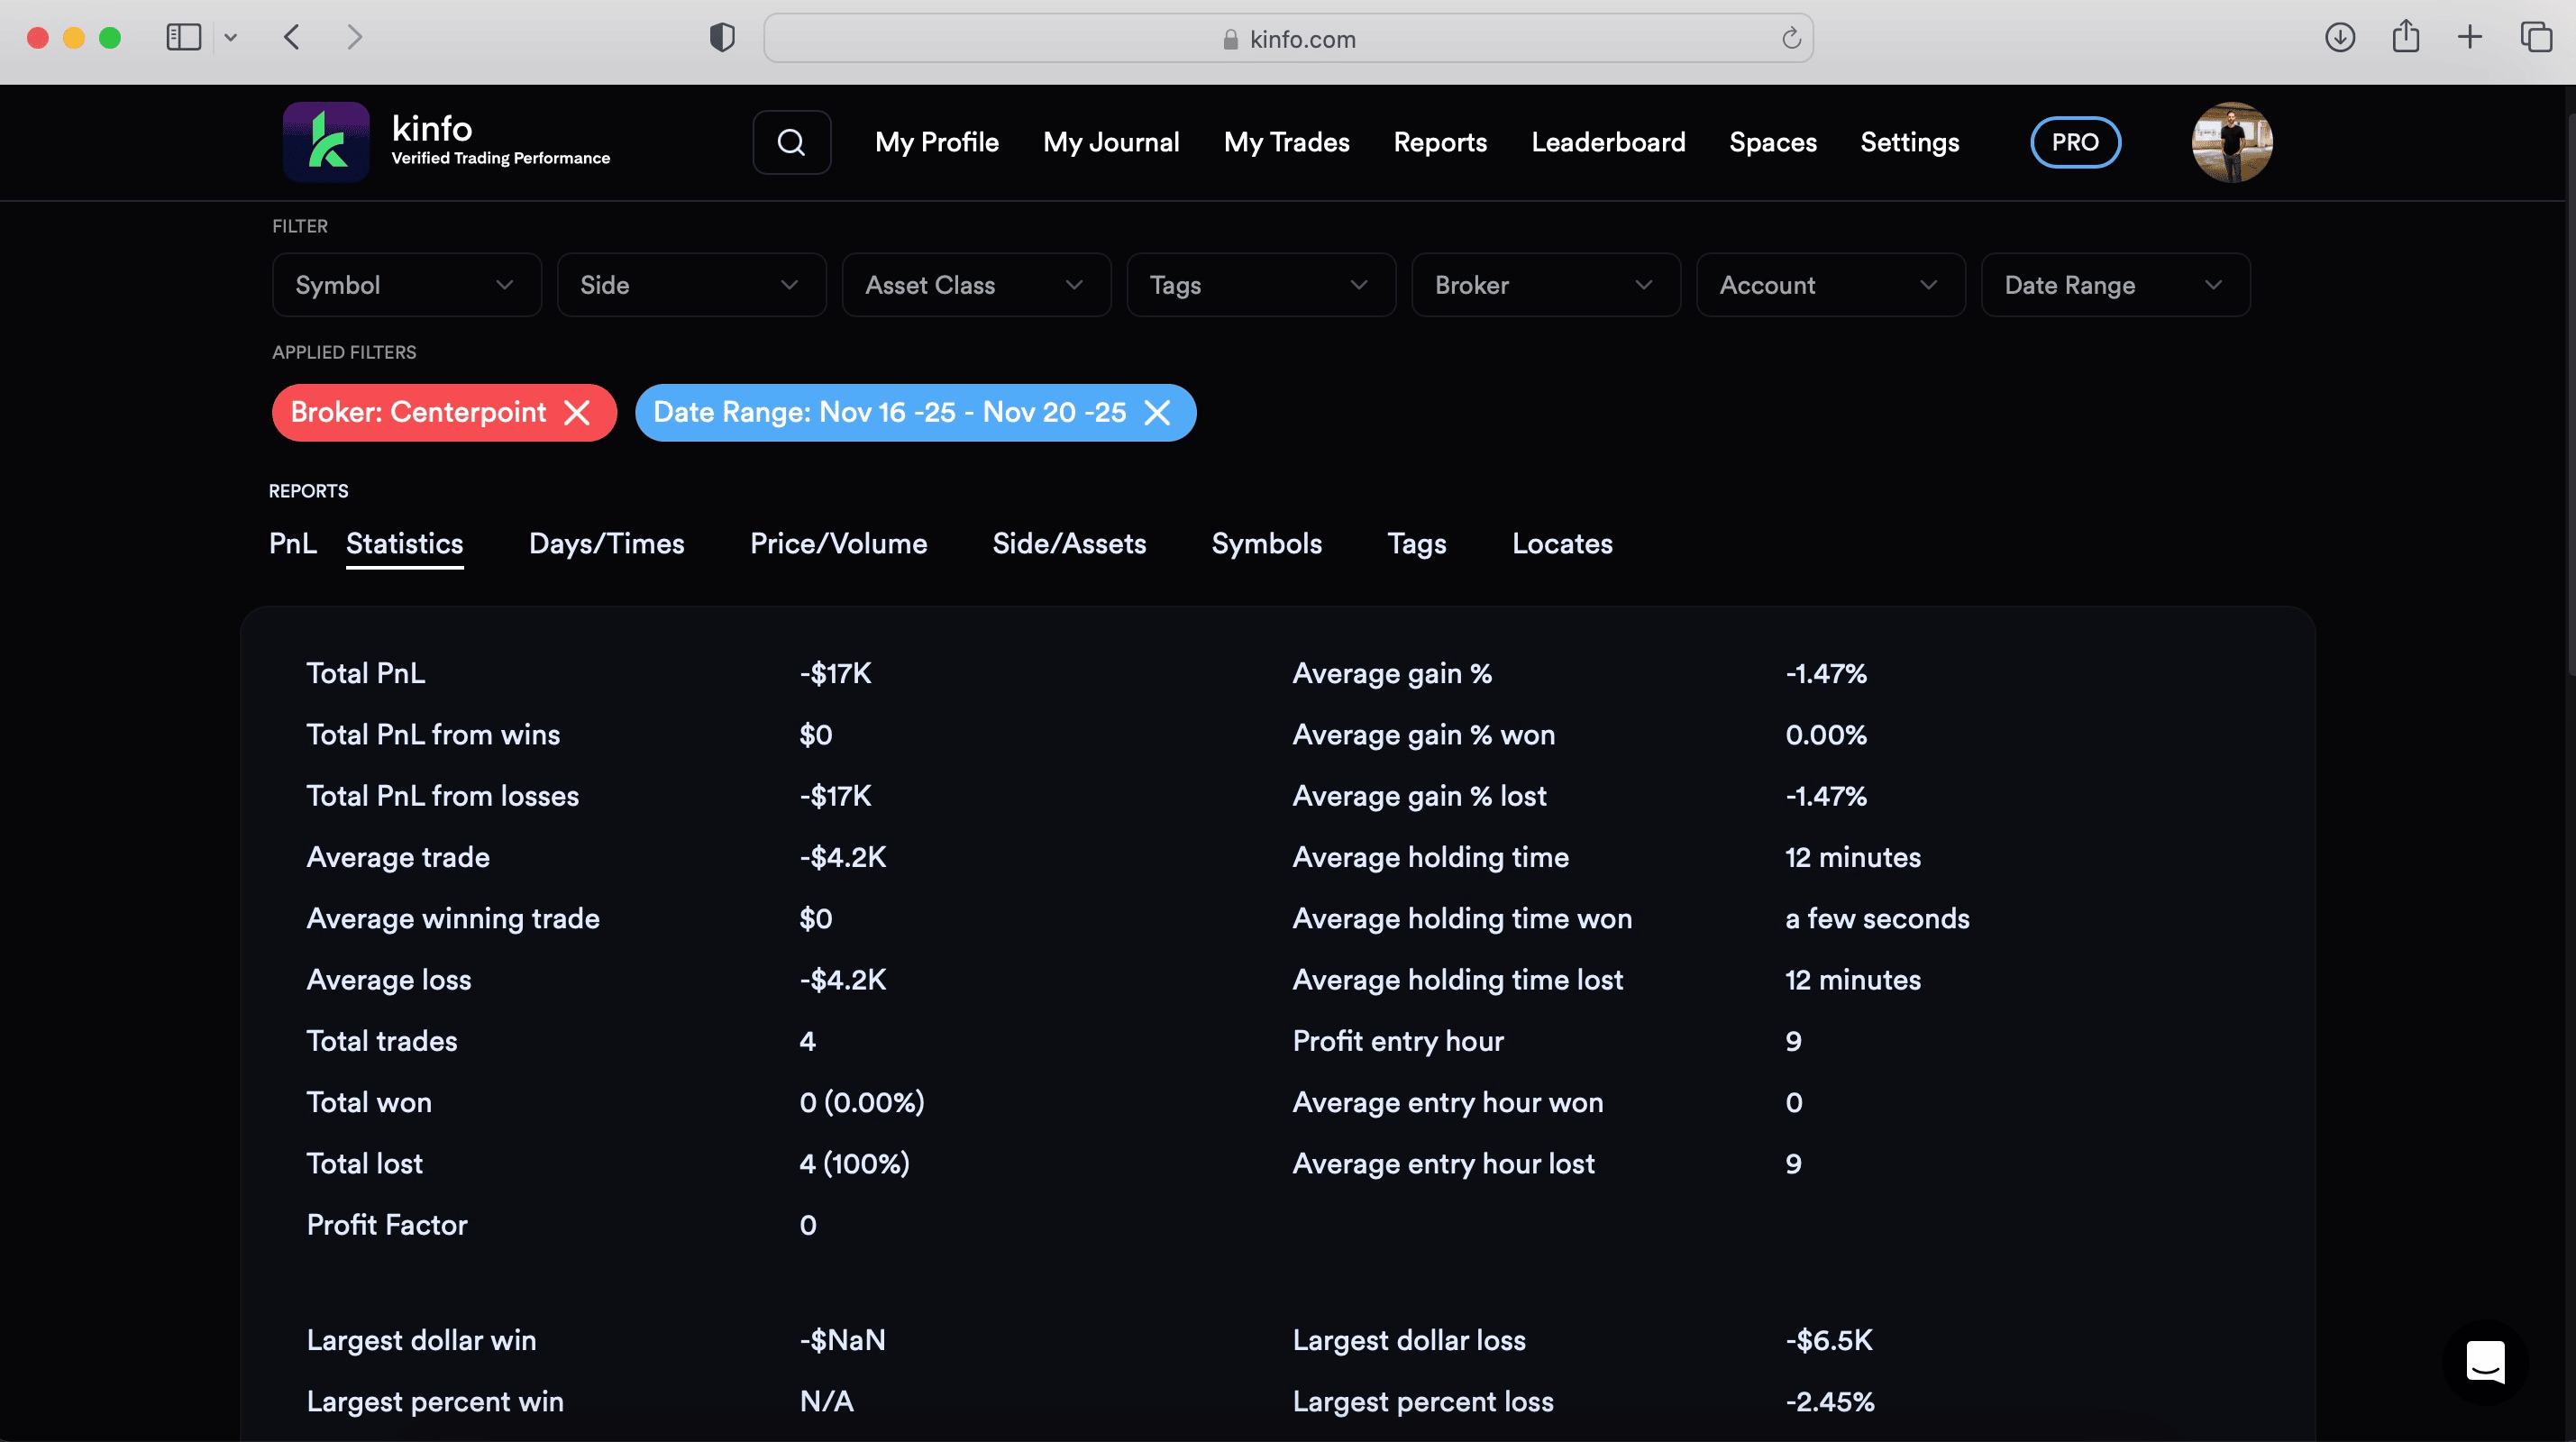
Task: Click the Safari sidebar toggle icon
Action: pyautogui.click(x=184, y=38)
